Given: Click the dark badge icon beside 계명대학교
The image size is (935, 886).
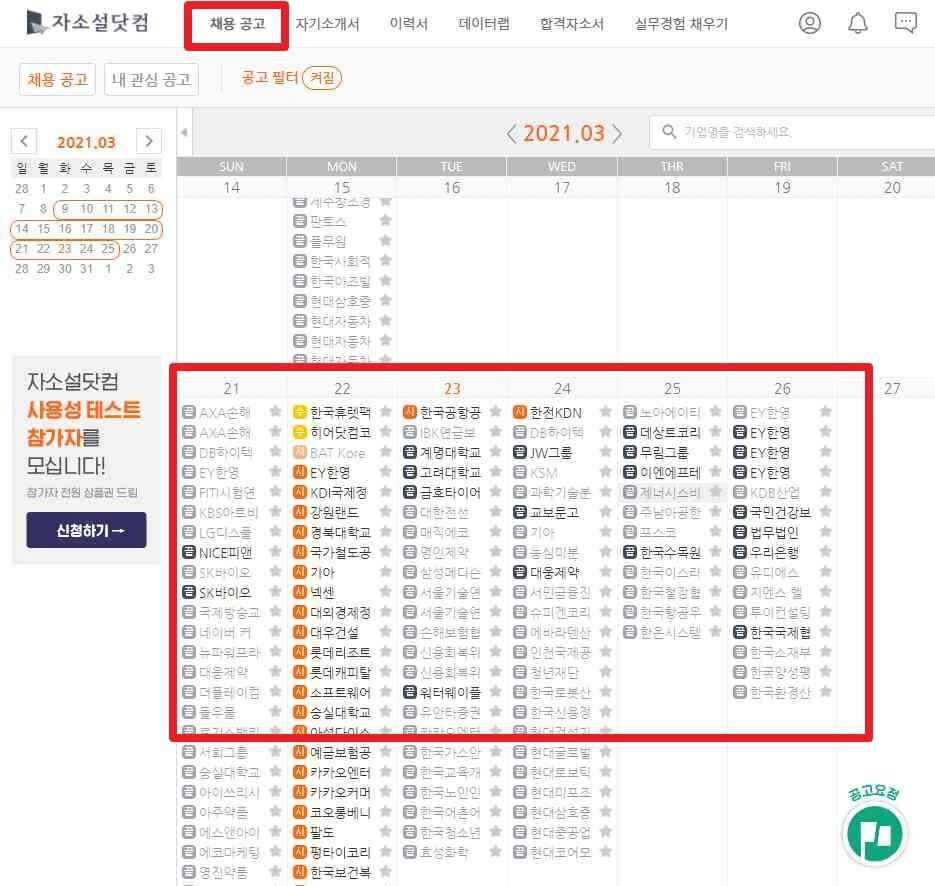Looking at the screenshot, I should point(409,452).
